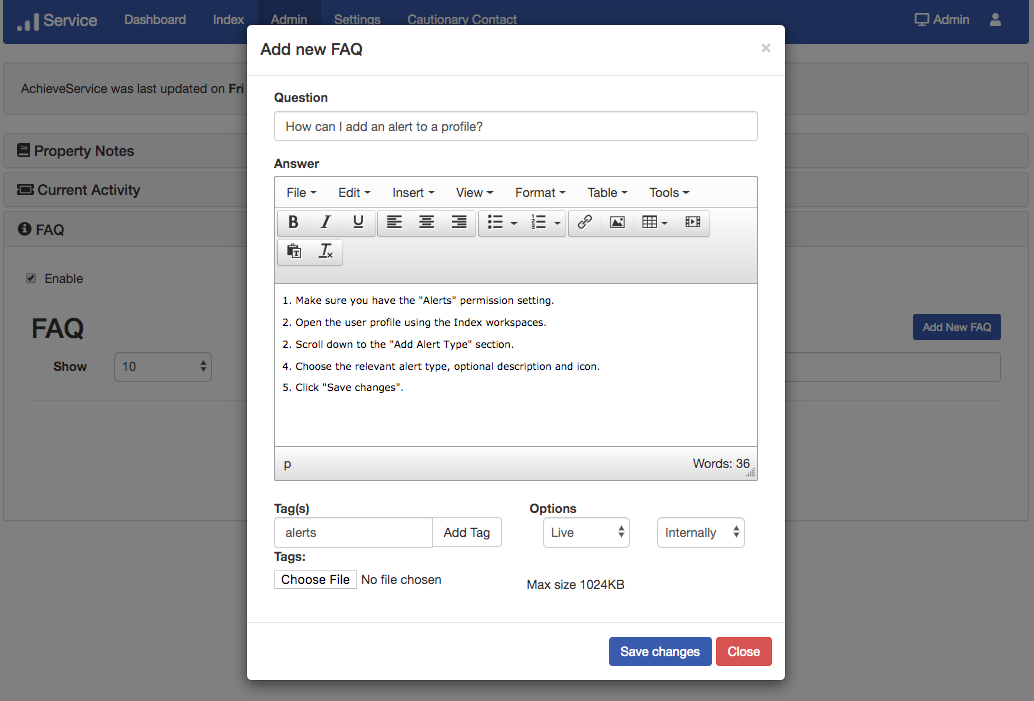Go to Dashboard in the top navbar
This screenshot has height=701, width=1034.
[155, 20]
